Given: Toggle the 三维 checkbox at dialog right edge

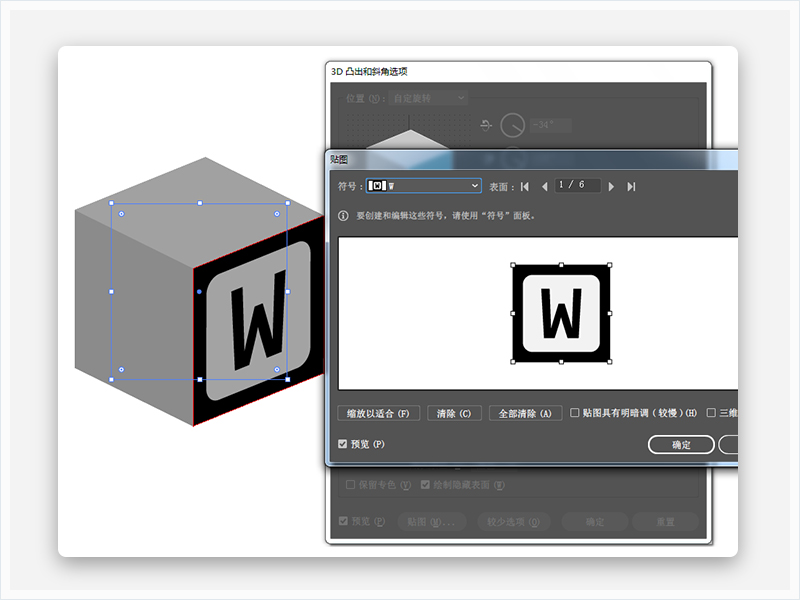Looking at the screenshot, I should coord(711,412).
